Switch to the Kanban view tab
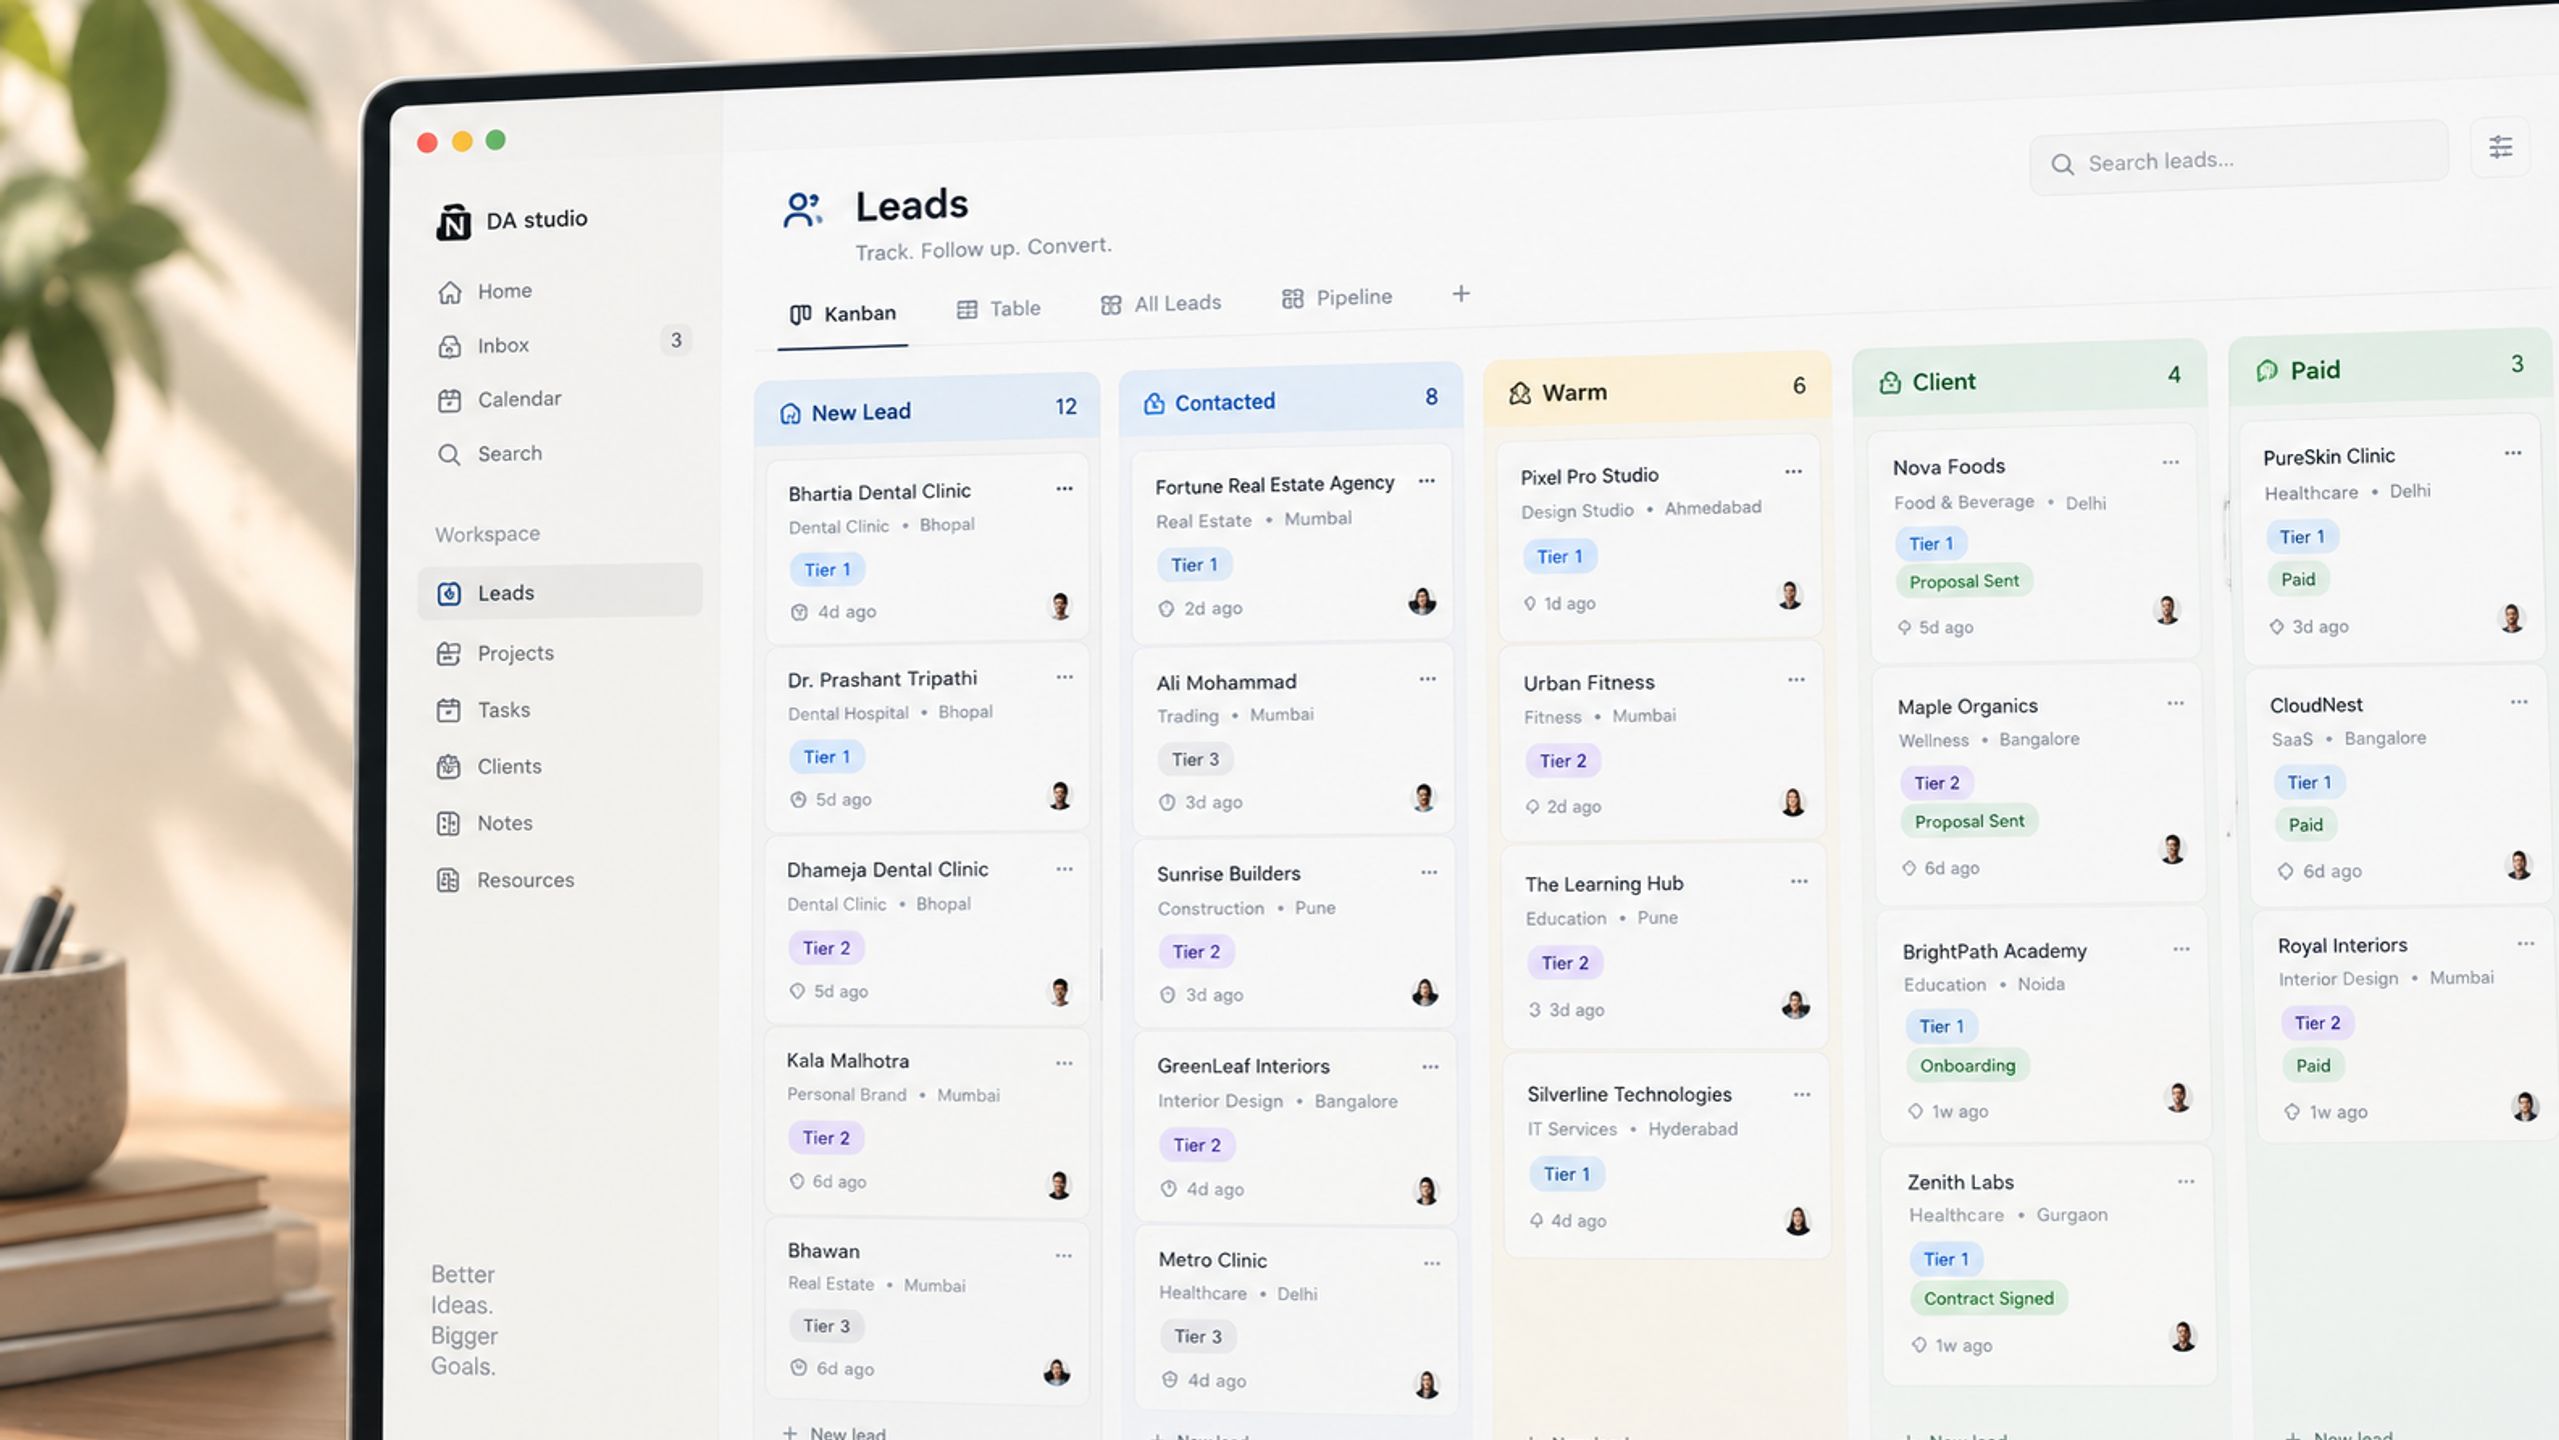This screenshot has height=1440, width=2559. (842, 314)
